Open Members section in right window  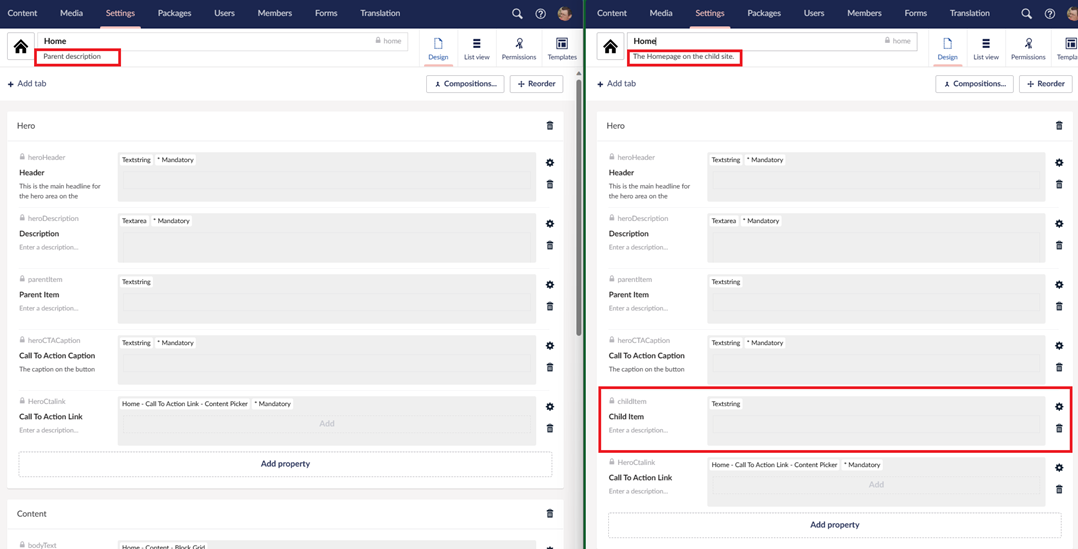(x=864, y=13)
